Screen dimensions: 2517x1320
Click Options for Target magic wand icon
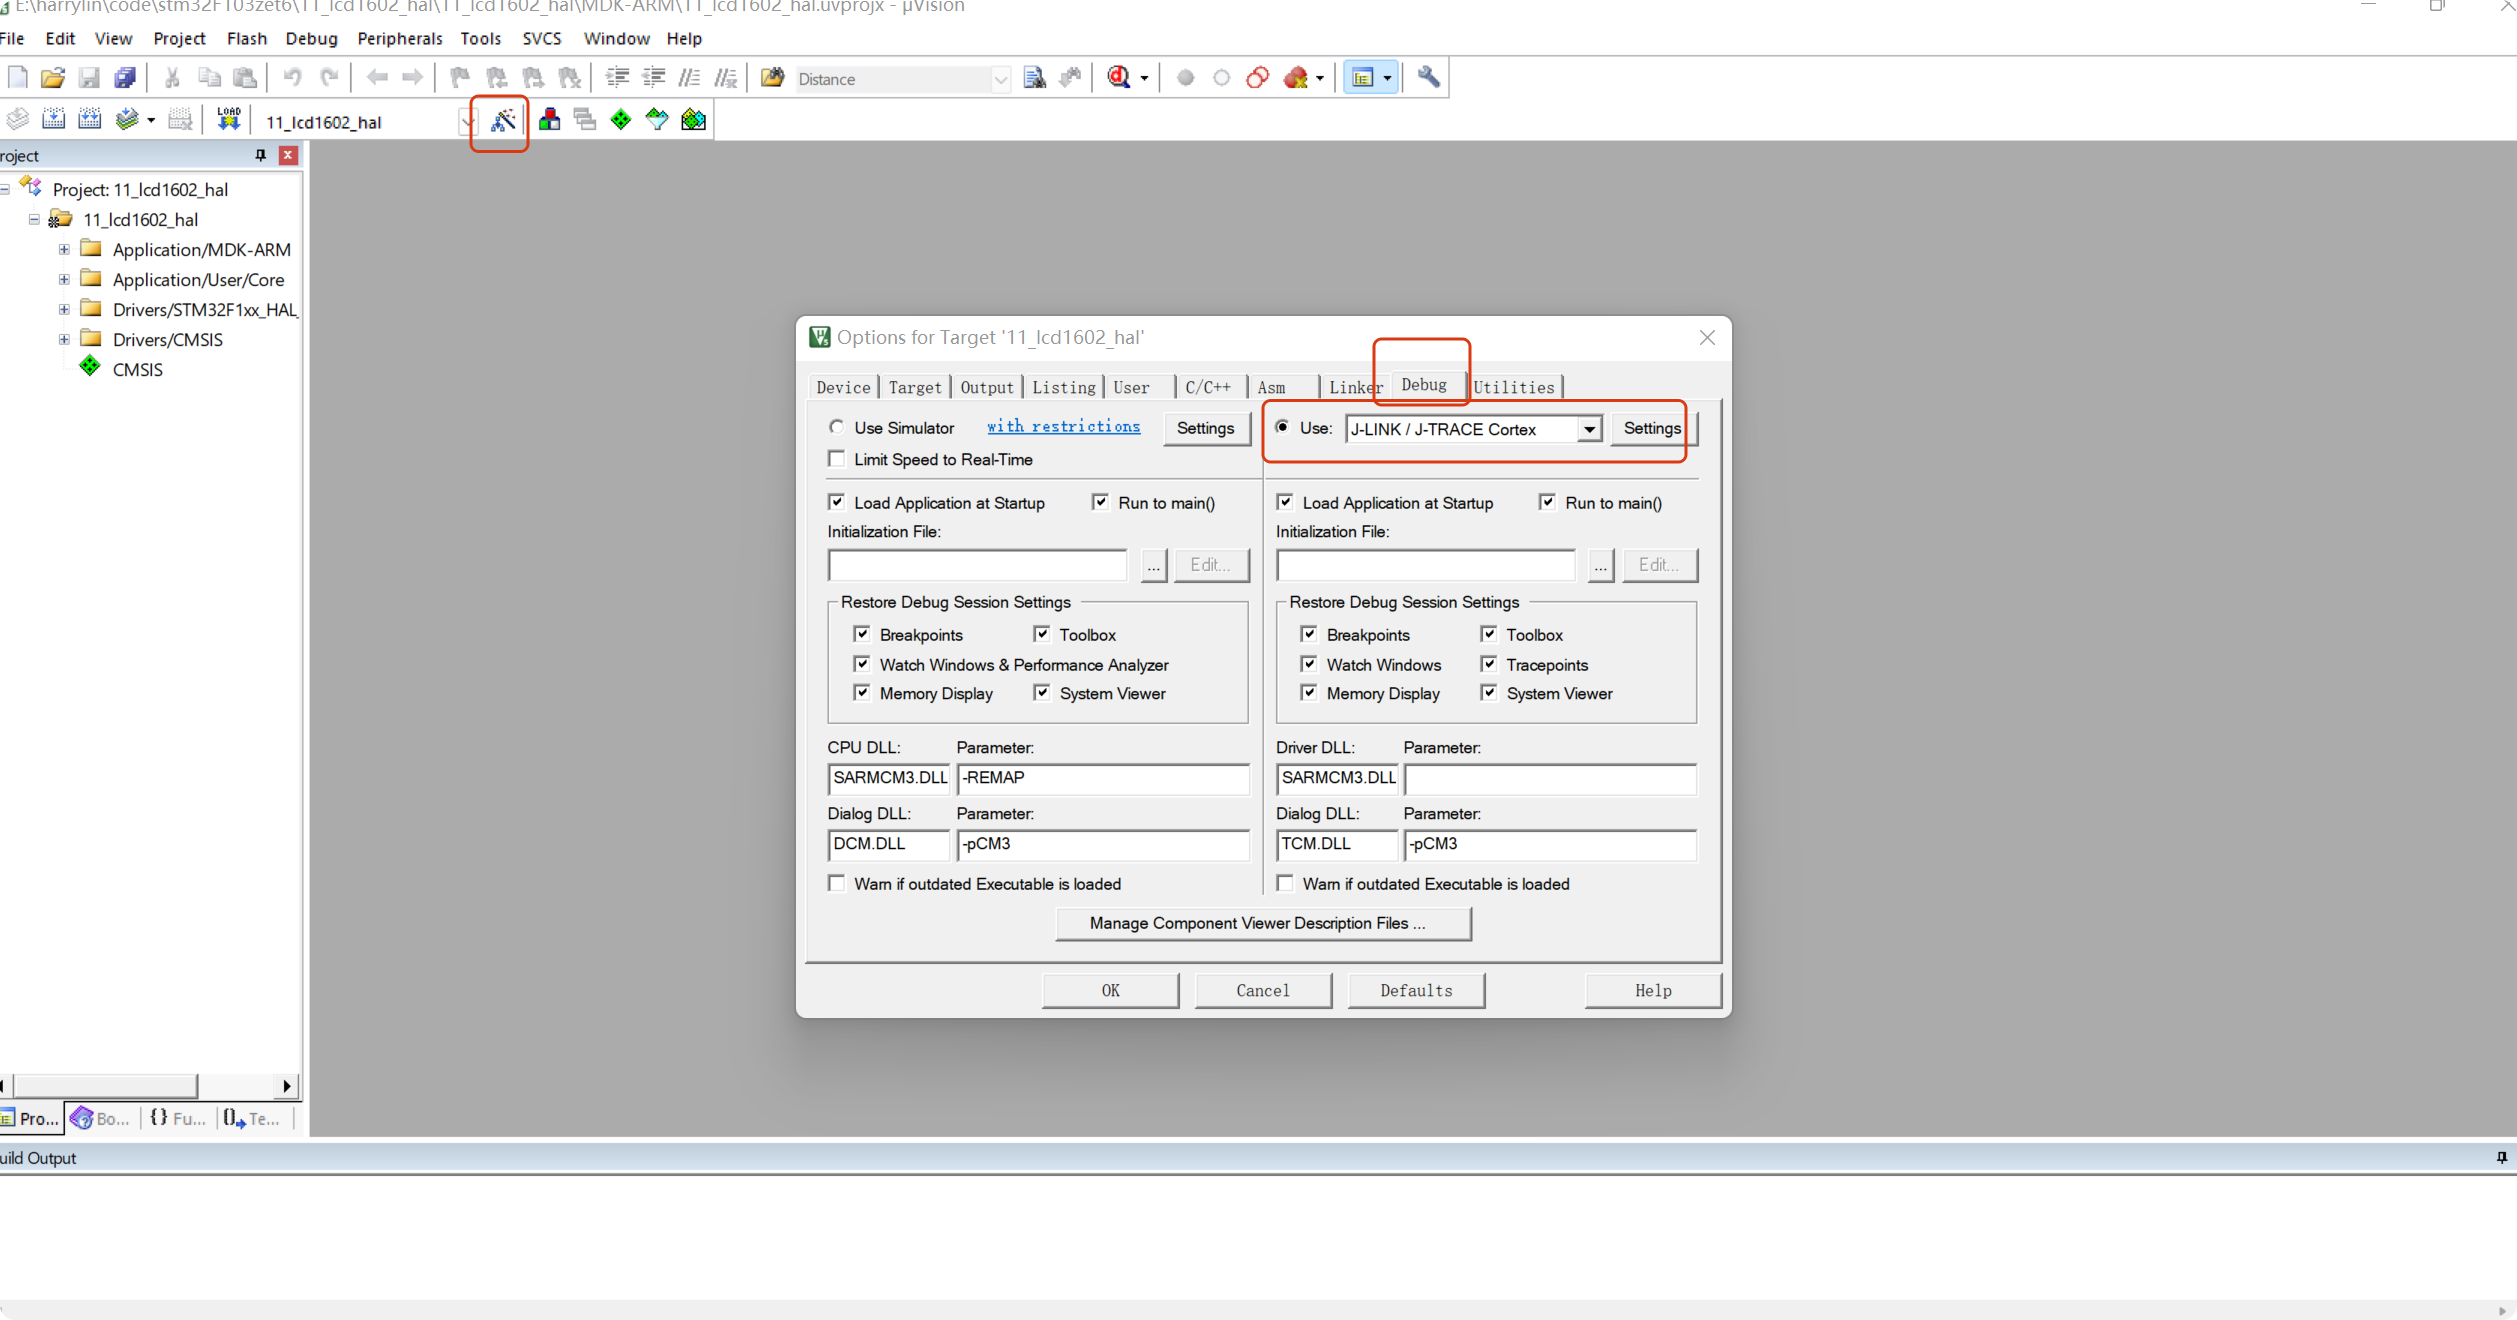point(503,121)
